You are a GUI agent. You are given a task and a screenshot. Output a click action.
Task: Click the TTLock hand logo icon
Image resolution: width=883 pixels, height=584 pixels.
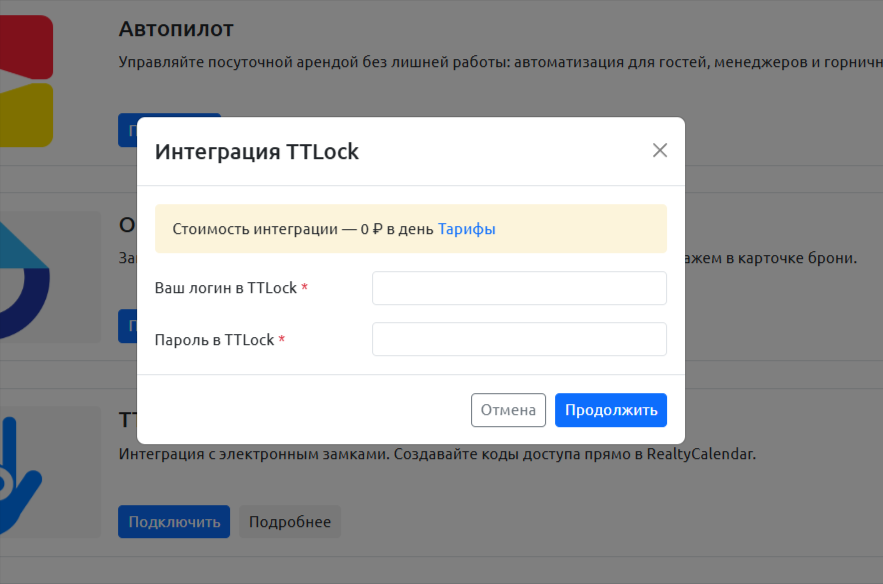point(20,475)
